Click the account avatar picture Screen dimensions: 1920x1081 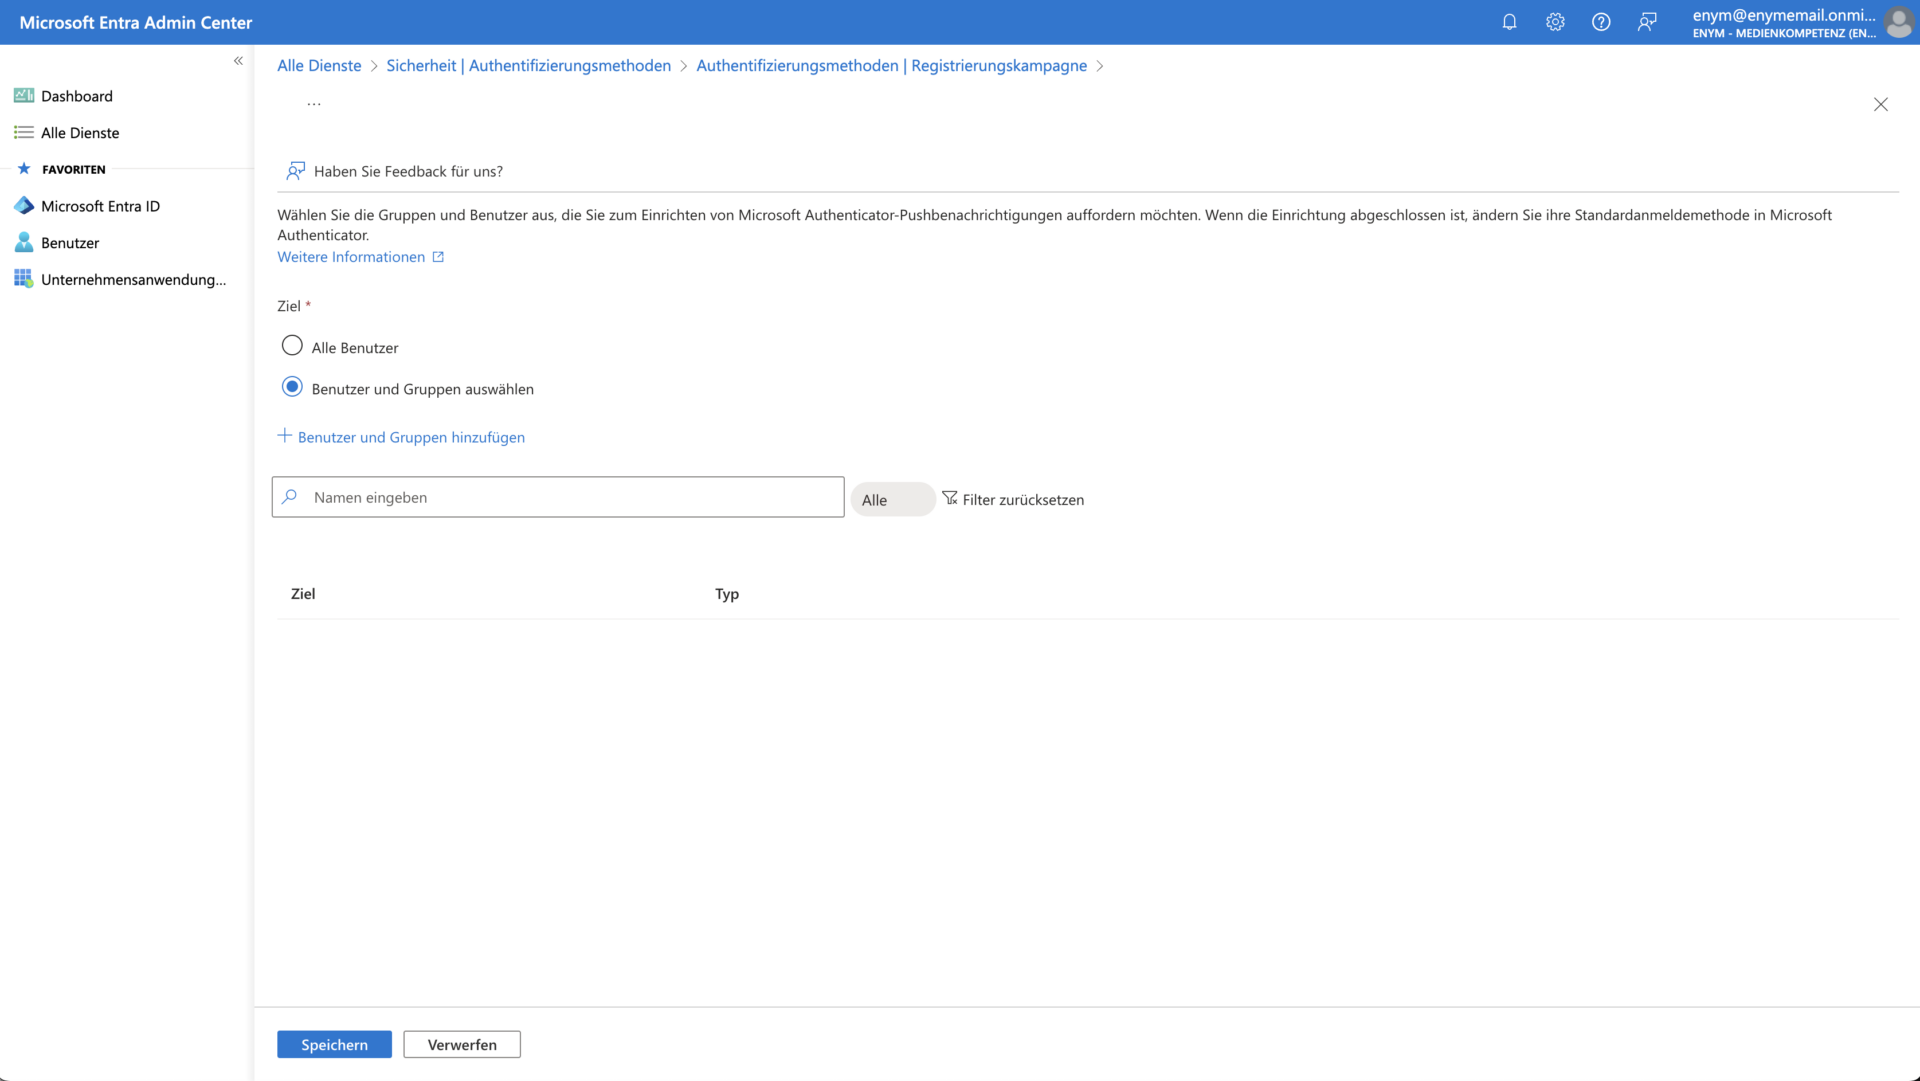tap(1898, 22)
